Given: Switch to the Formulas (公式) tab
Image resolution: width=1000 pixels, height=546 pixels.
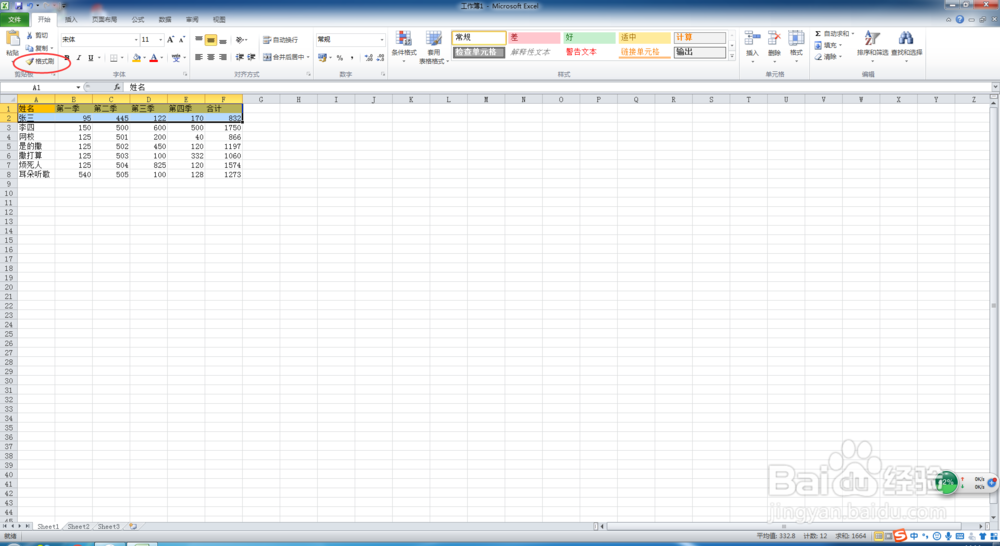Looking at the screenshot, I should (138, 20).
